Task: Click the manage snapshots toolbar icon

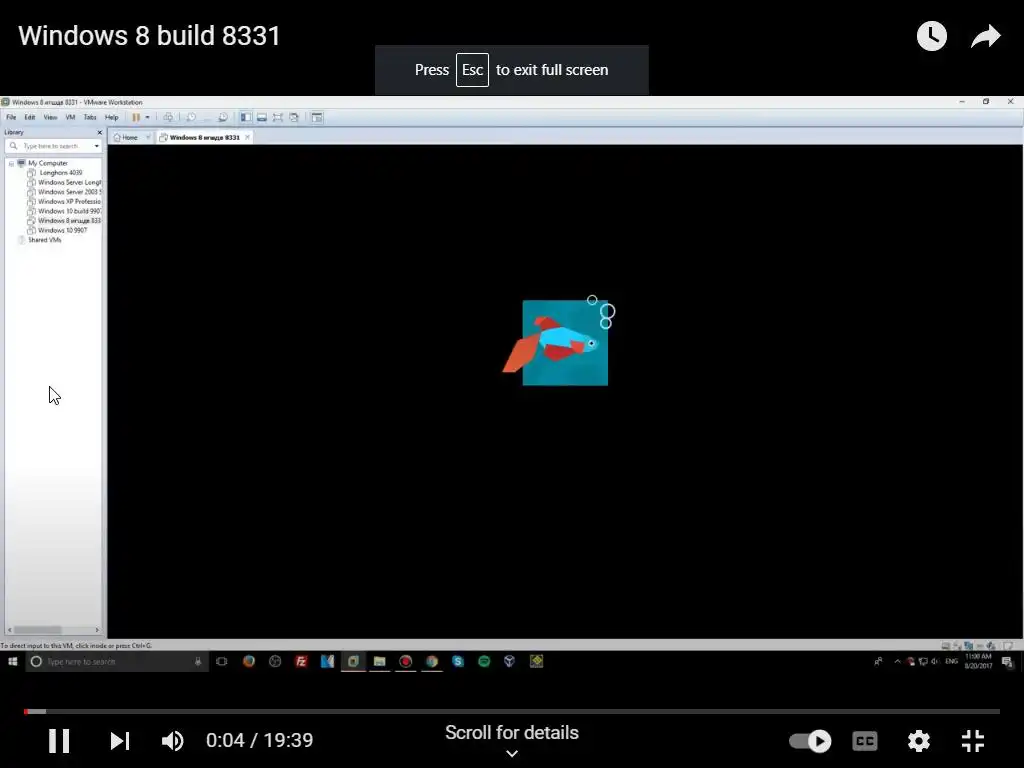Action: (x=222, y=118)
